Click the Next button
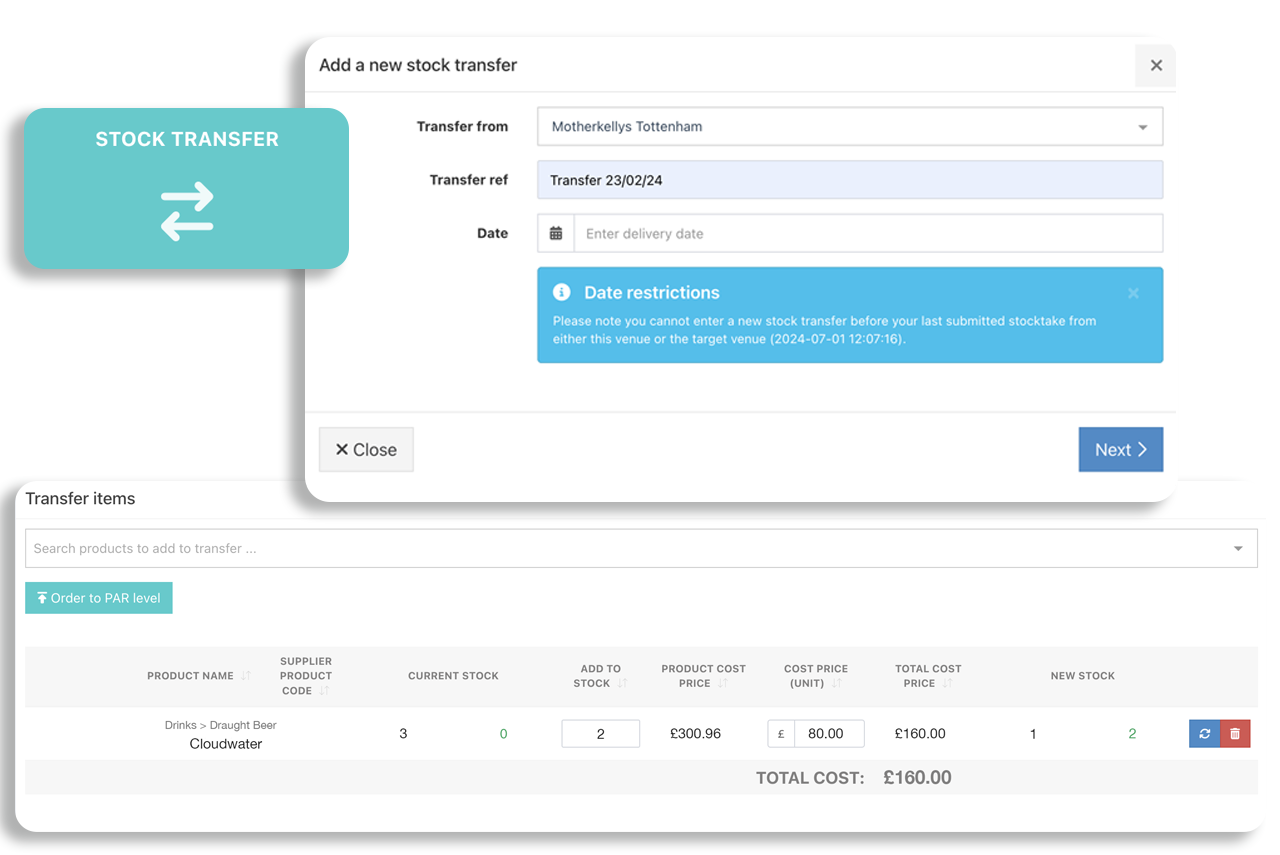Screen dimensions: 1280x855 (x=1121, y=450)
